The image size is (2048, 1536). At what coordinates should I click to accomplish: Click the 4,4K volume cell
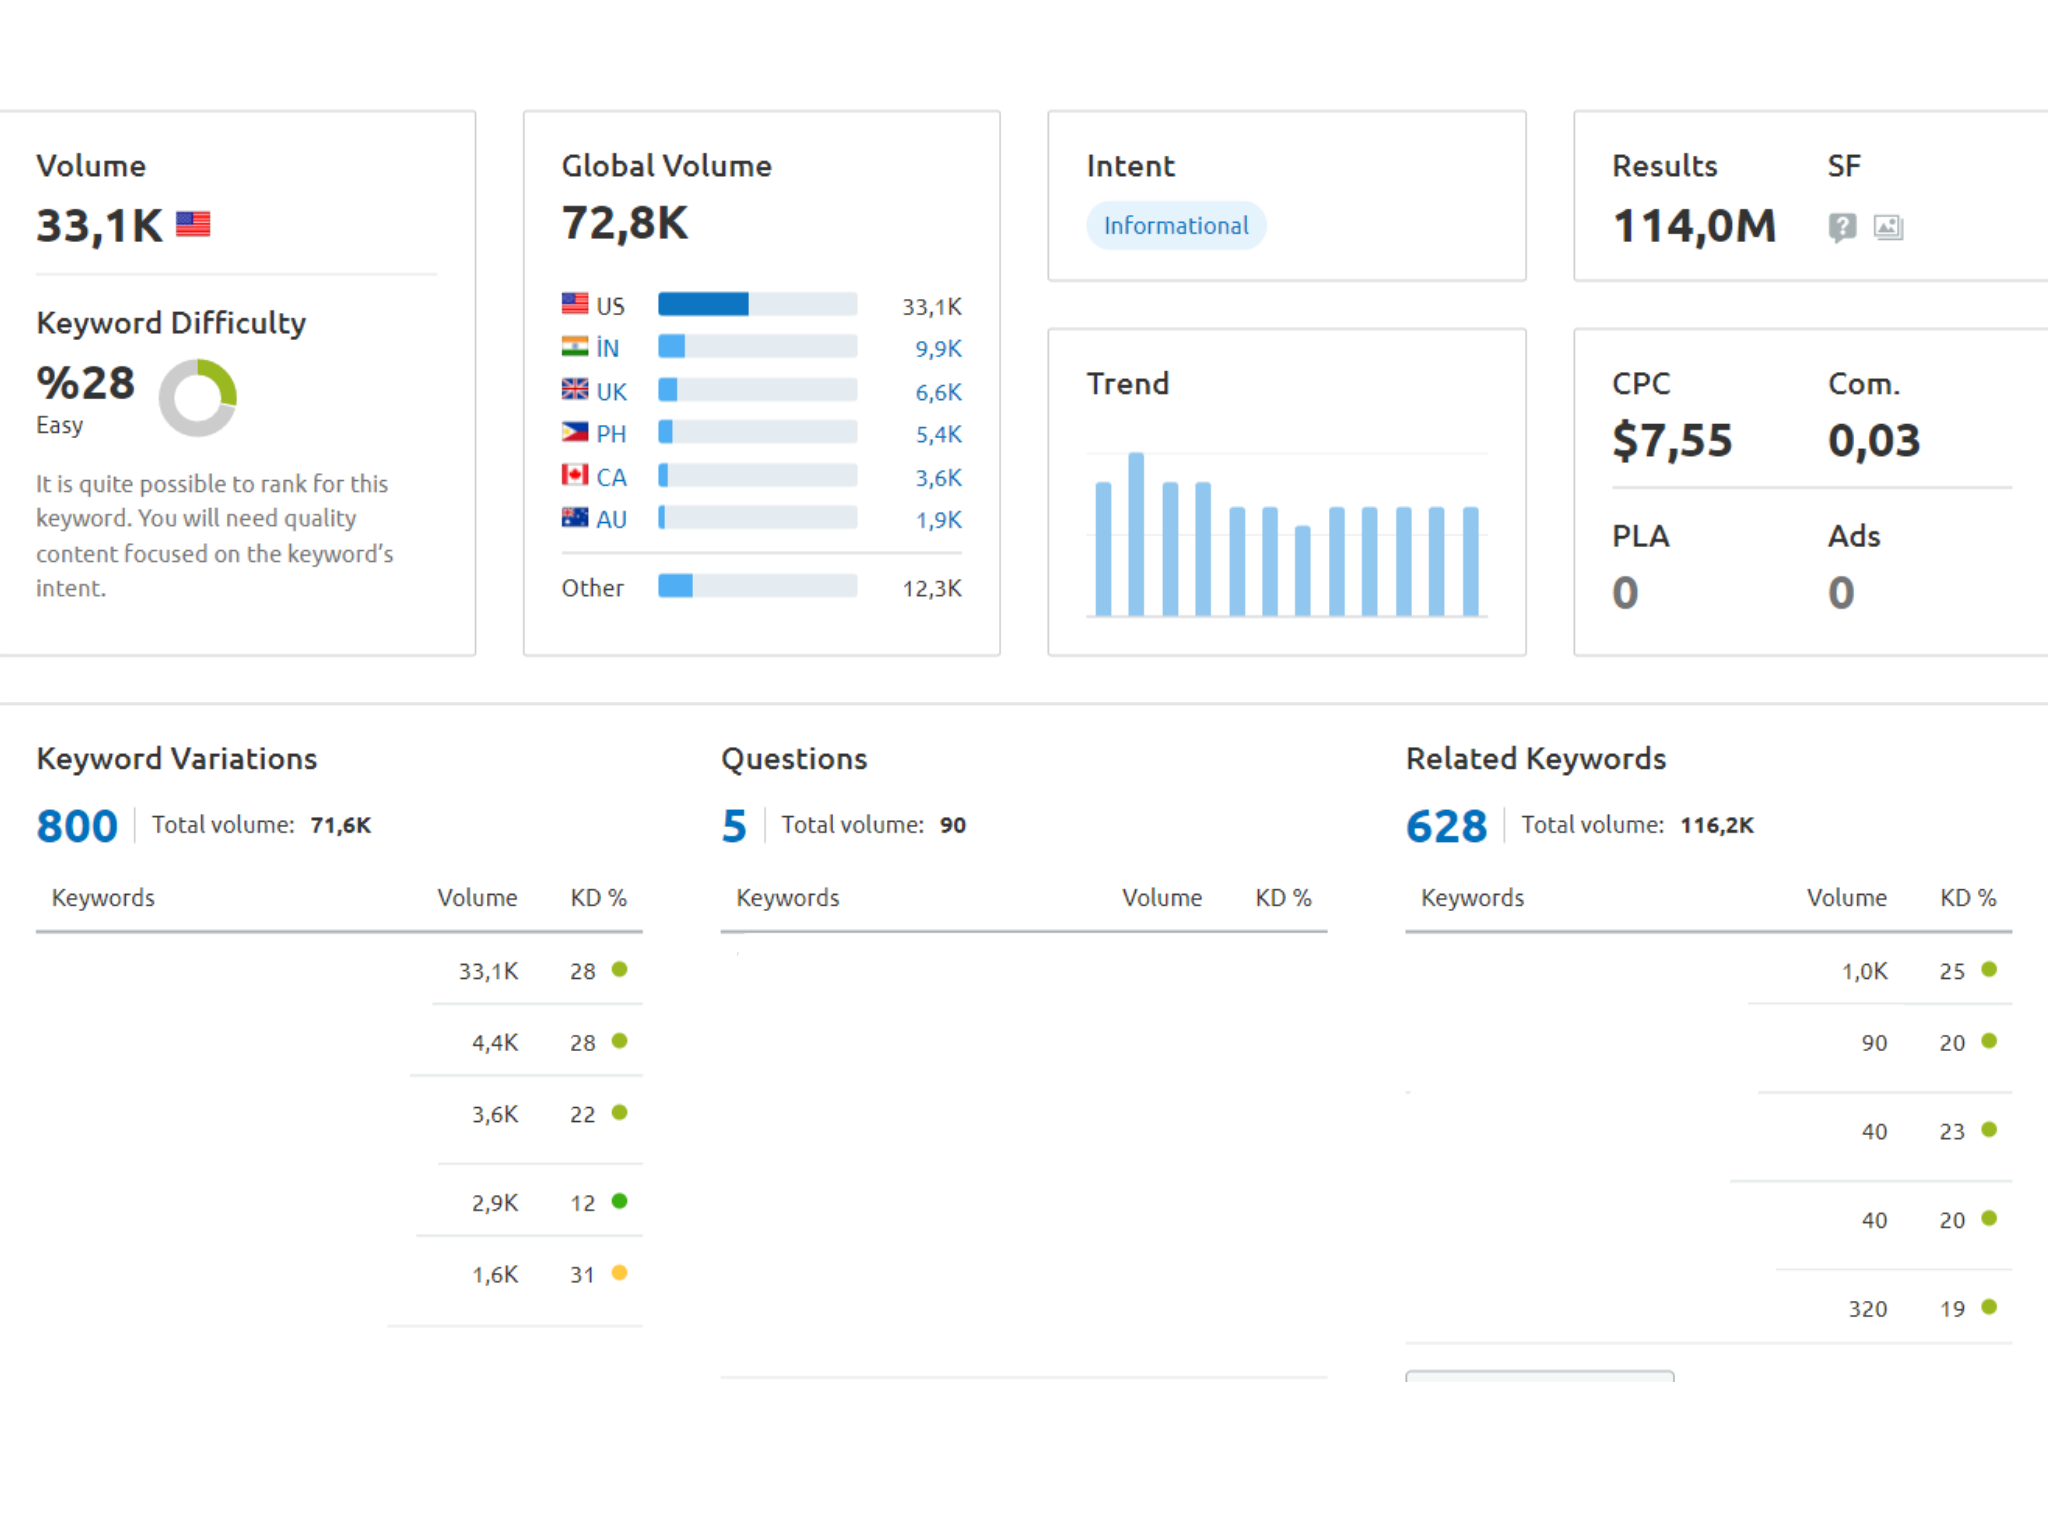(x=495, y=1043)
